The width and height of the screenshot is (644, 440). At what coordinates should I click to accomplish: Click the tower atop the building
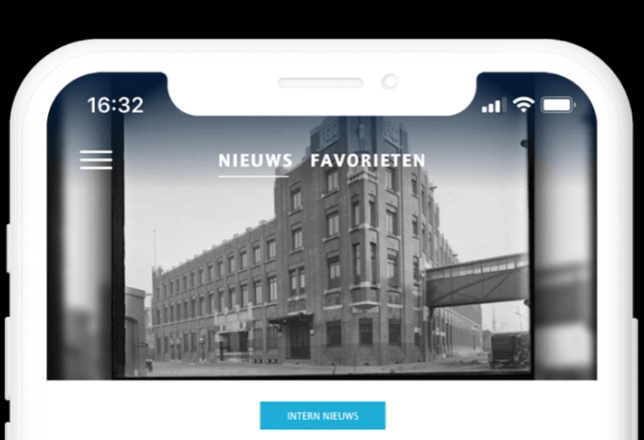(359, 138)
